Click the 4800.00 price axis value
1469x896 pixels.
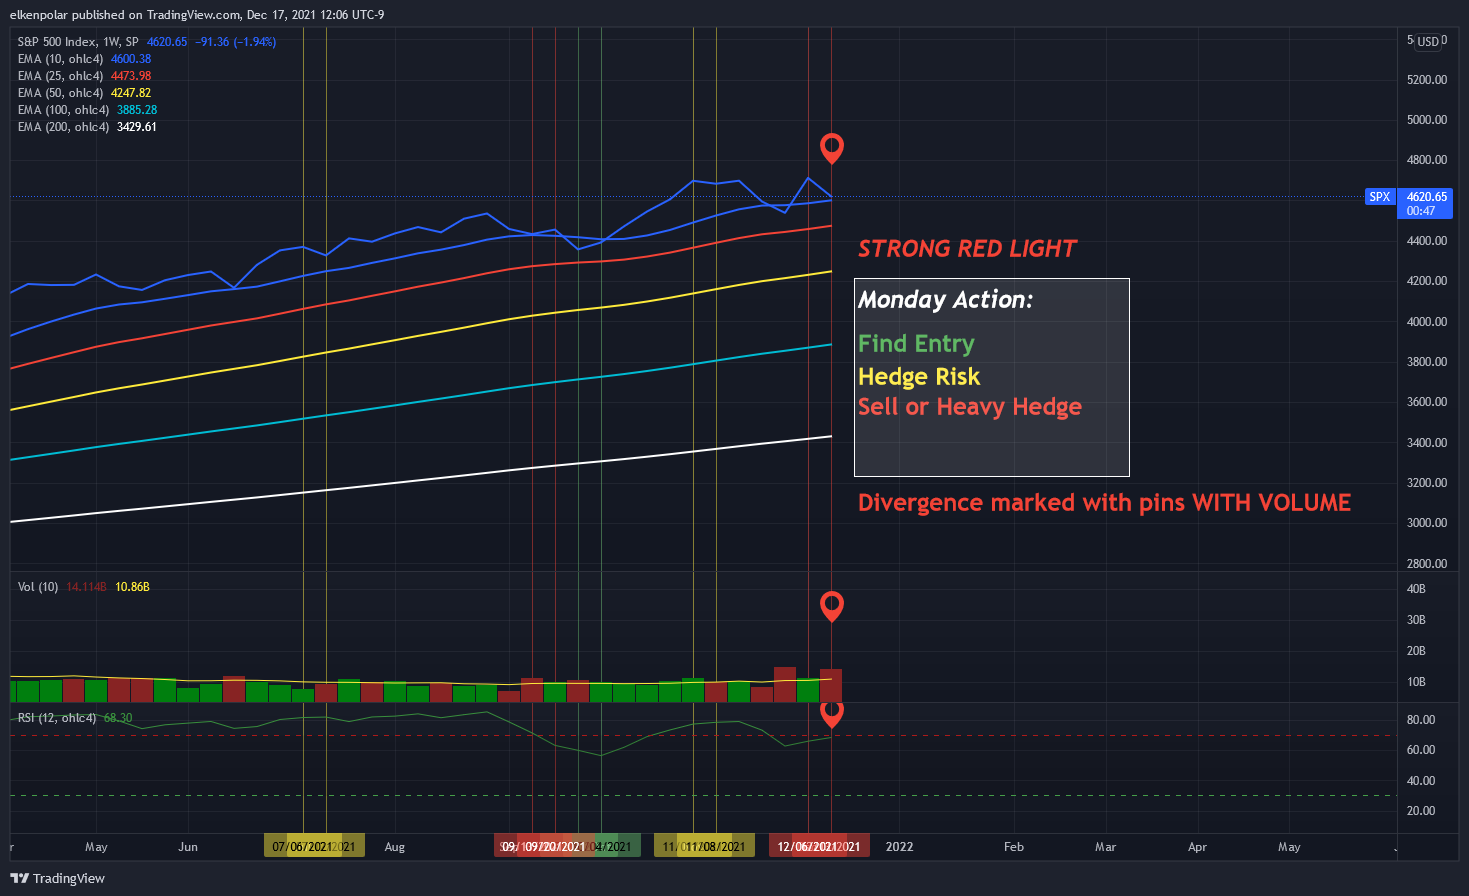(1427, 160)
